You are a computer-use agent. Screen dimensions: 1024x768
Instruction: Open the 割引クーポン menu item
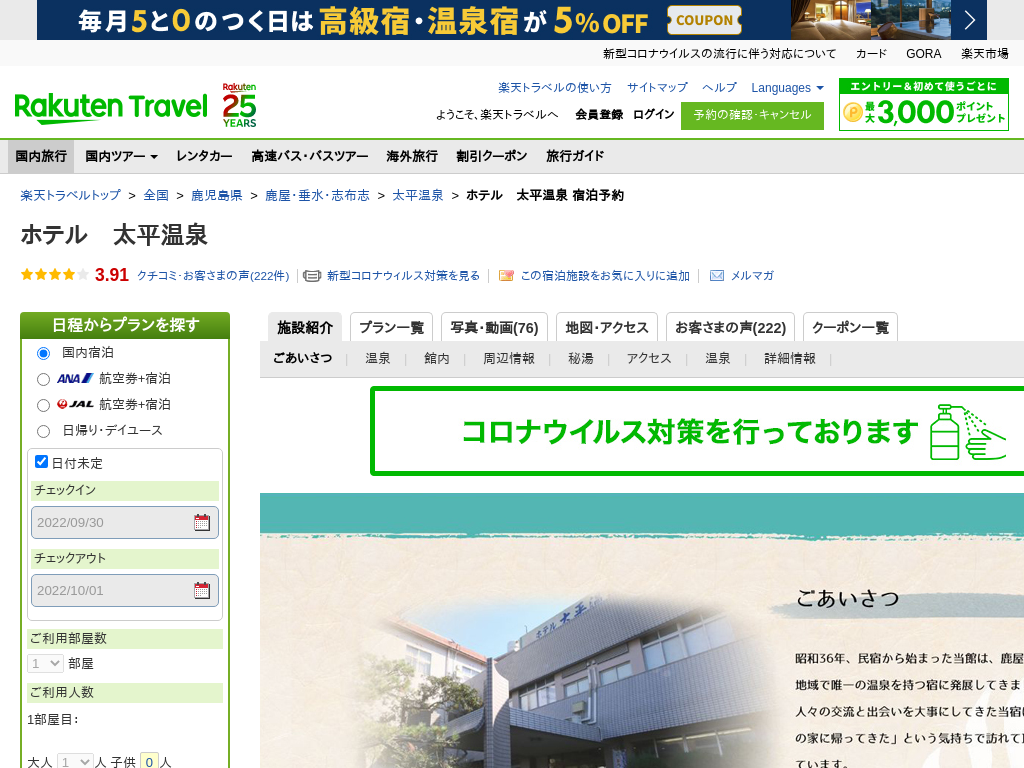pos(492,156)
